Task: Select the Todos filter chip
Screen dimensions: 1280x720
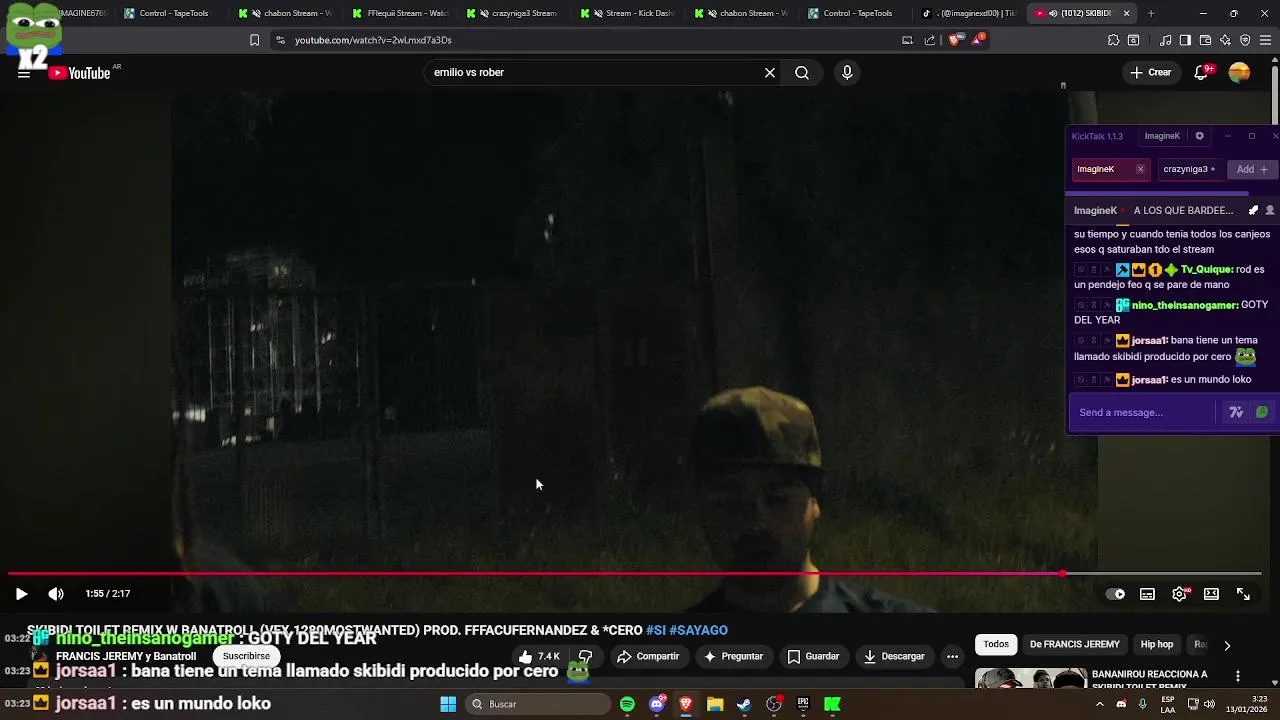Action: [x=996, y=645]
